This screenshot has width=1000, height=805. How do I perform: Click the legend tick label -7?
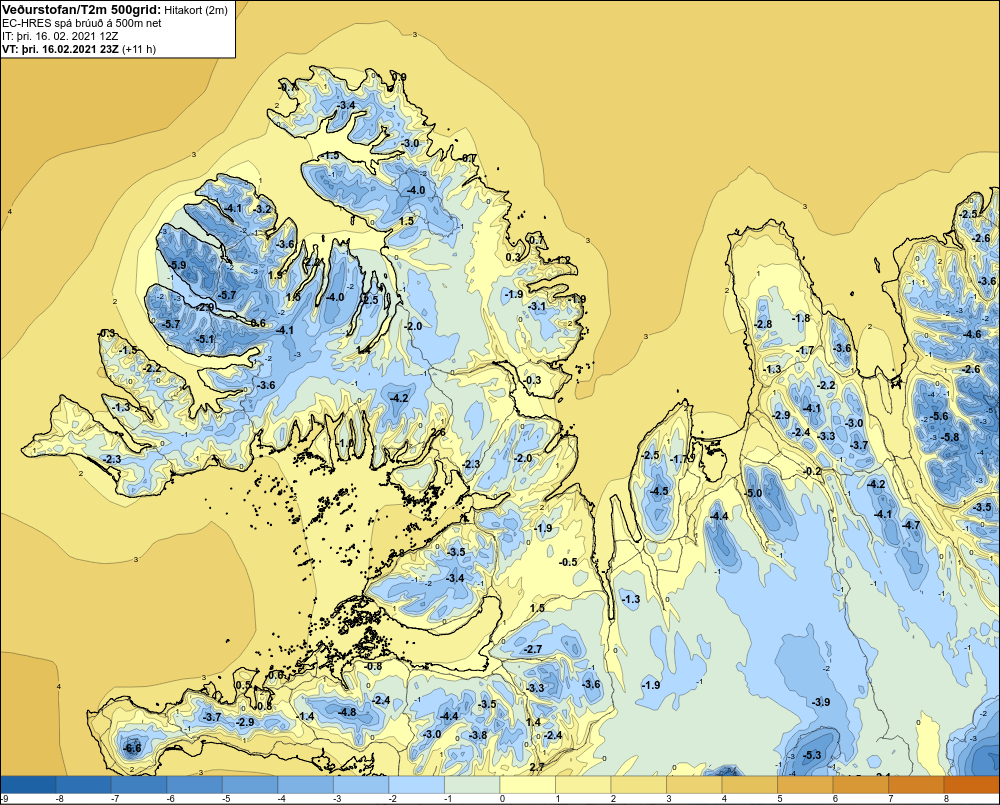click(x=115, y=799)
